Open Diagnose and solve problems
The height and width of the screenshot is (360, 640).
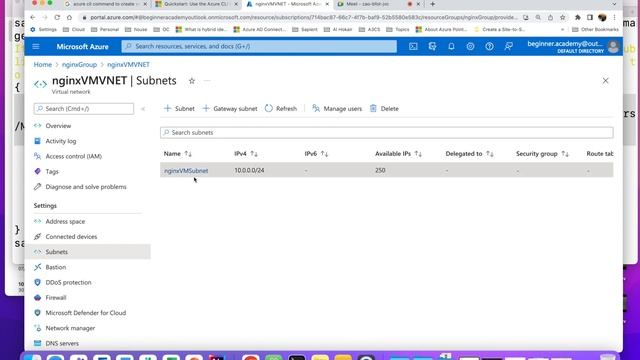tap(87, 187)
